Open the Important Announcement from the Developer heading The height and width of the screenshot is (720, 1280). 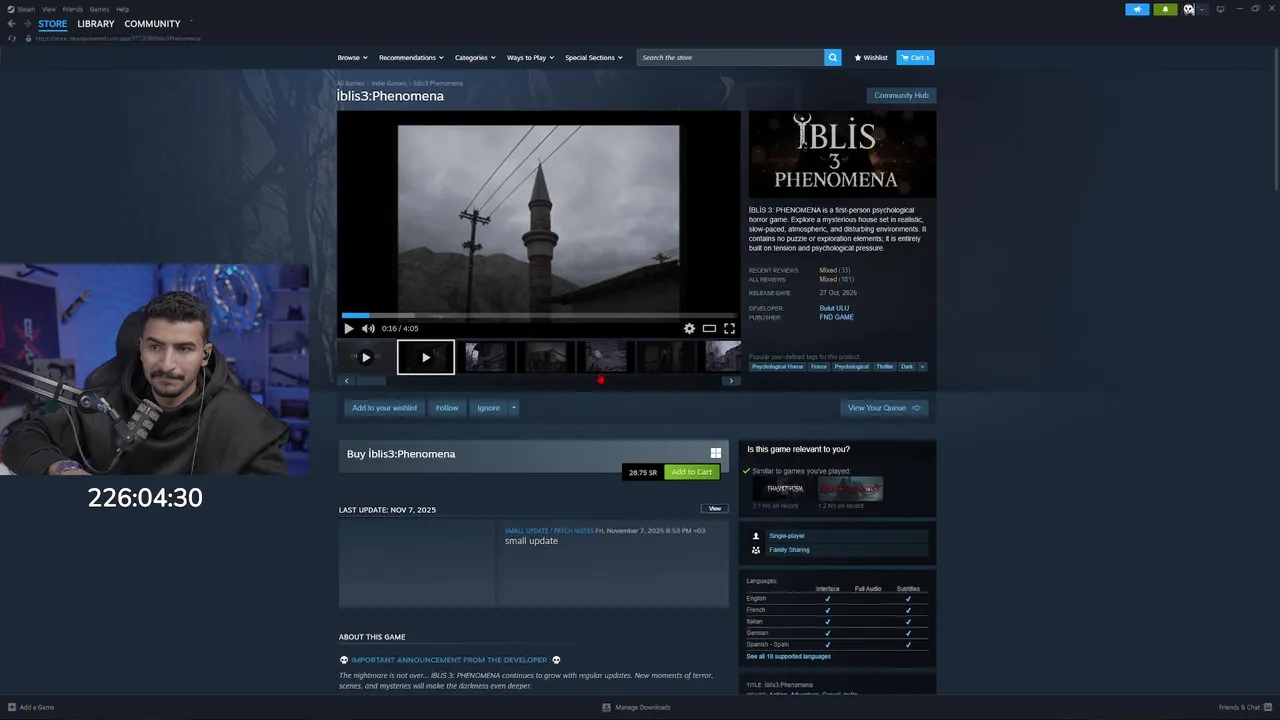click(449, 660)
